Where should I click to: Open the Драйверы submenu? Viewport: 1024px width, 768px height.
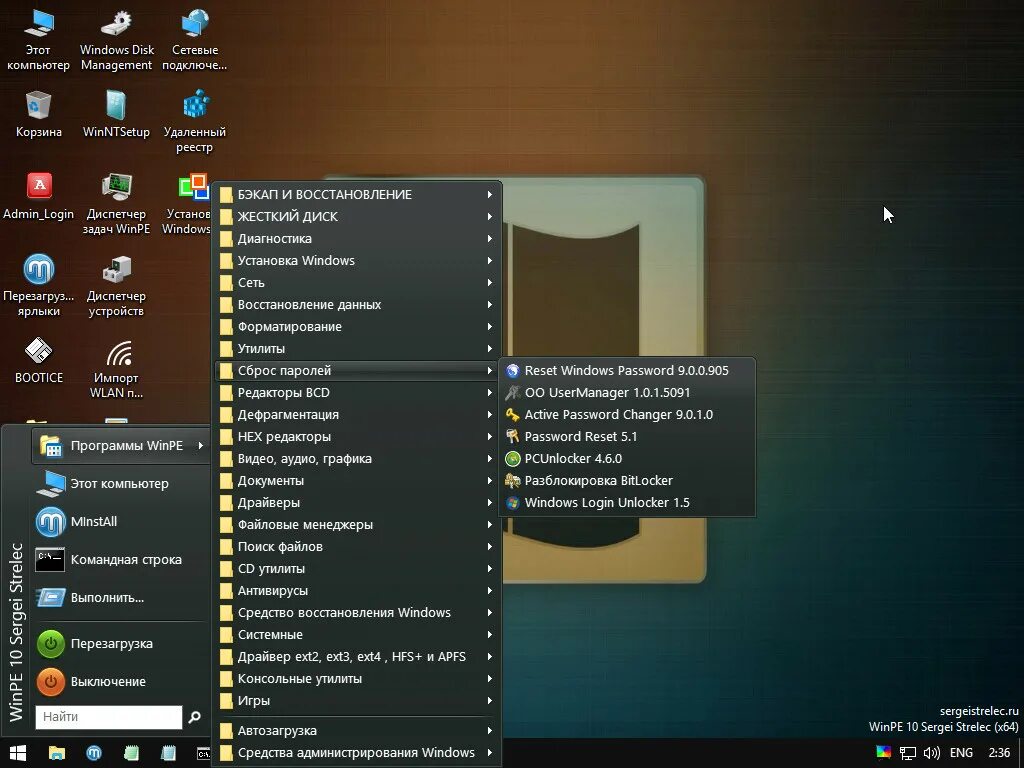[357, 503]
